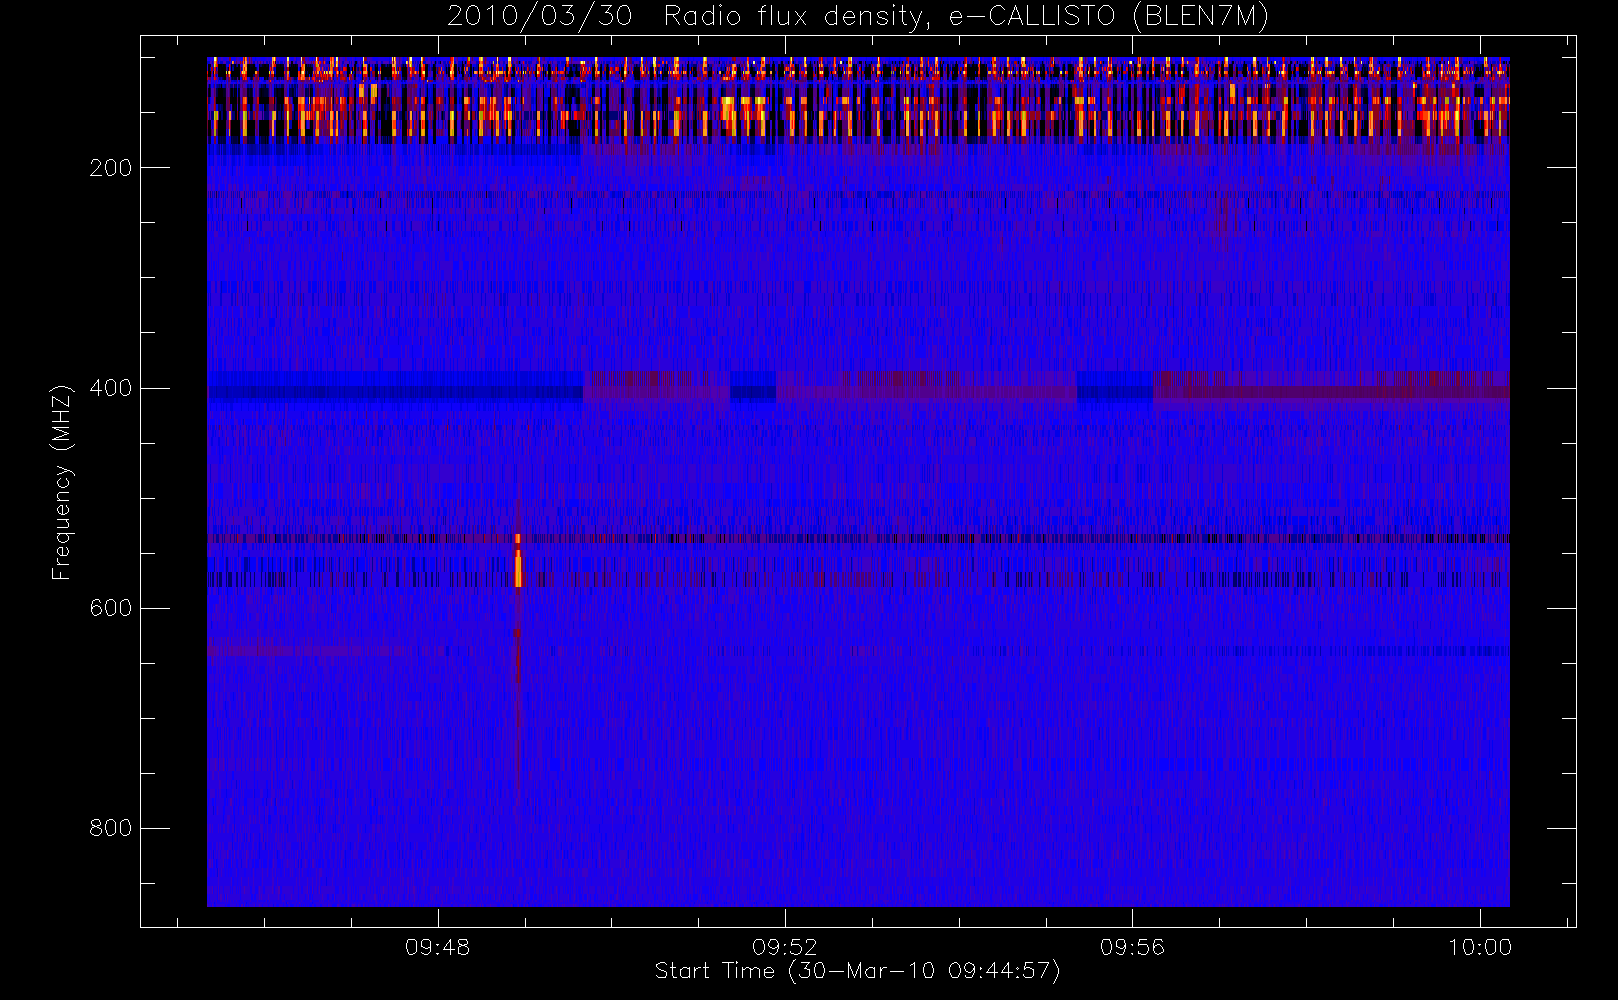Click the bright yellow burst near 570 MHz
The image size is (1618, 1000).
518,566
